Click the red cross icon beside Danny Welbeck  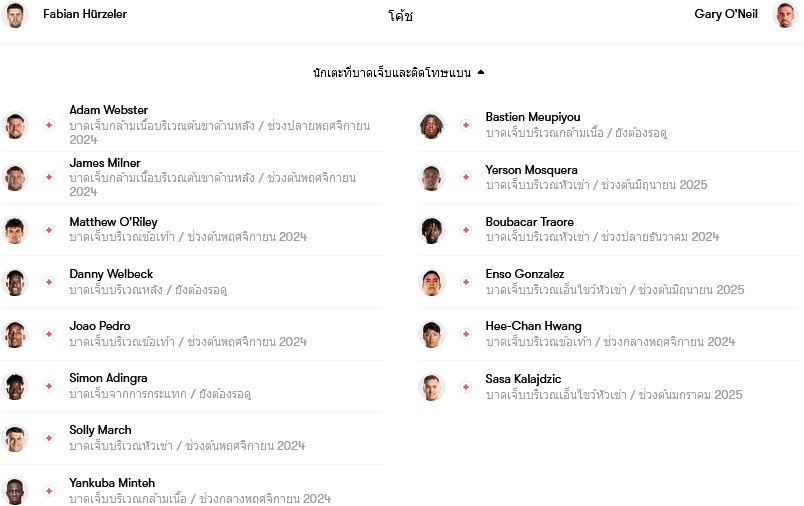click(49, 282)
